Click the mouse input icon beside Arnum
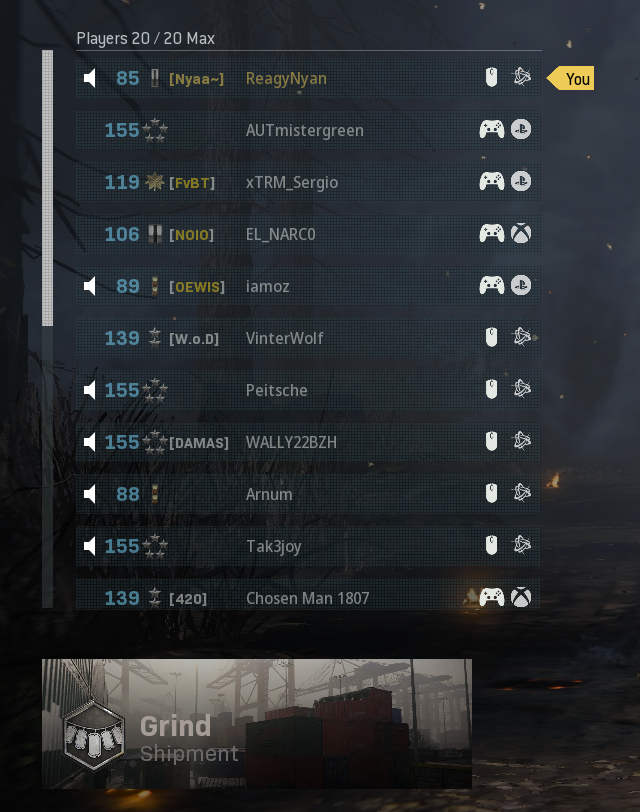 point(491,493)
